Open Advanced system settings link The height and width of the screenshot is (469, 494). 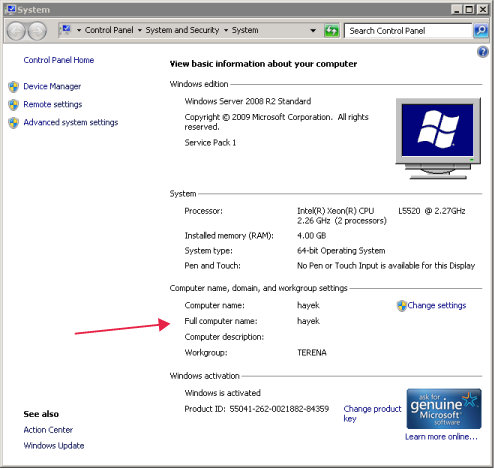pos(71,123)
